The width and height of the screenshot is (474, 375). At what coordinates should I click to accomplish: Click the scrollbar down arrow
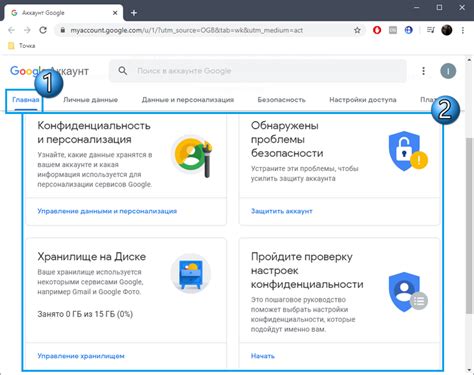[469, 370]
